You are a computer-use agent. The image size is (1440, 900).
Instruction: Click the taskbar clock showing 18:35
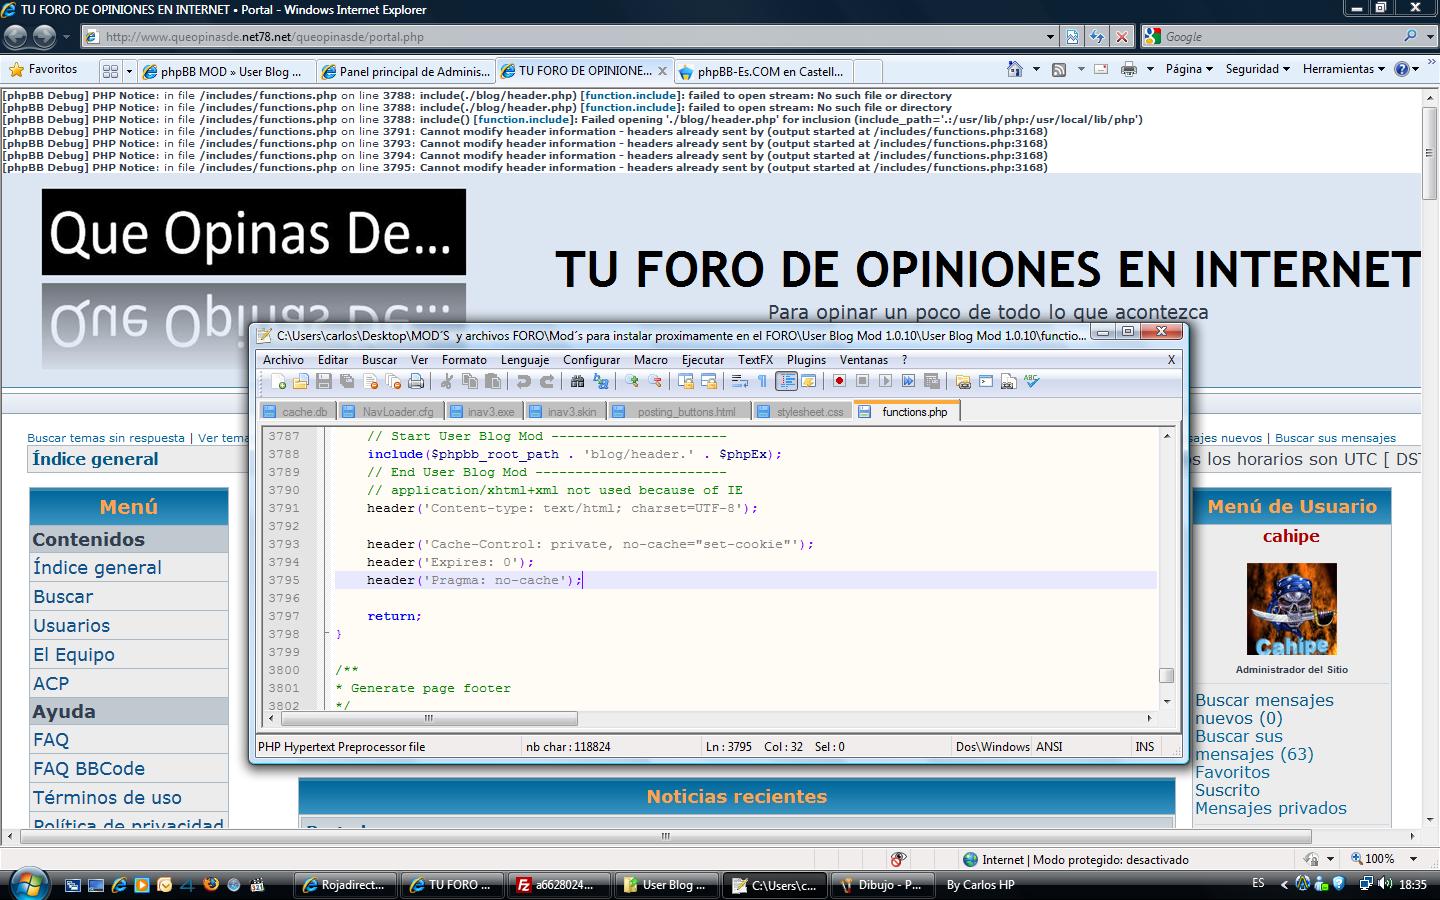(x=1413, y=885)
